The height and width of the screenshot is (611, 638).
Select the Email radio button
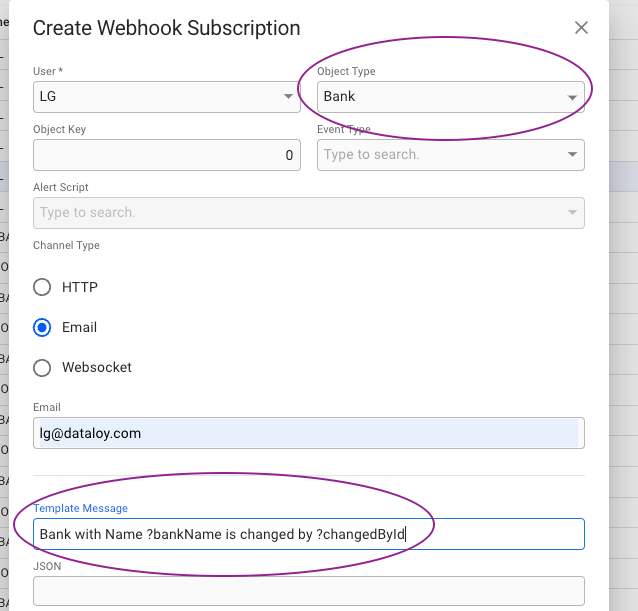(42, 327)
